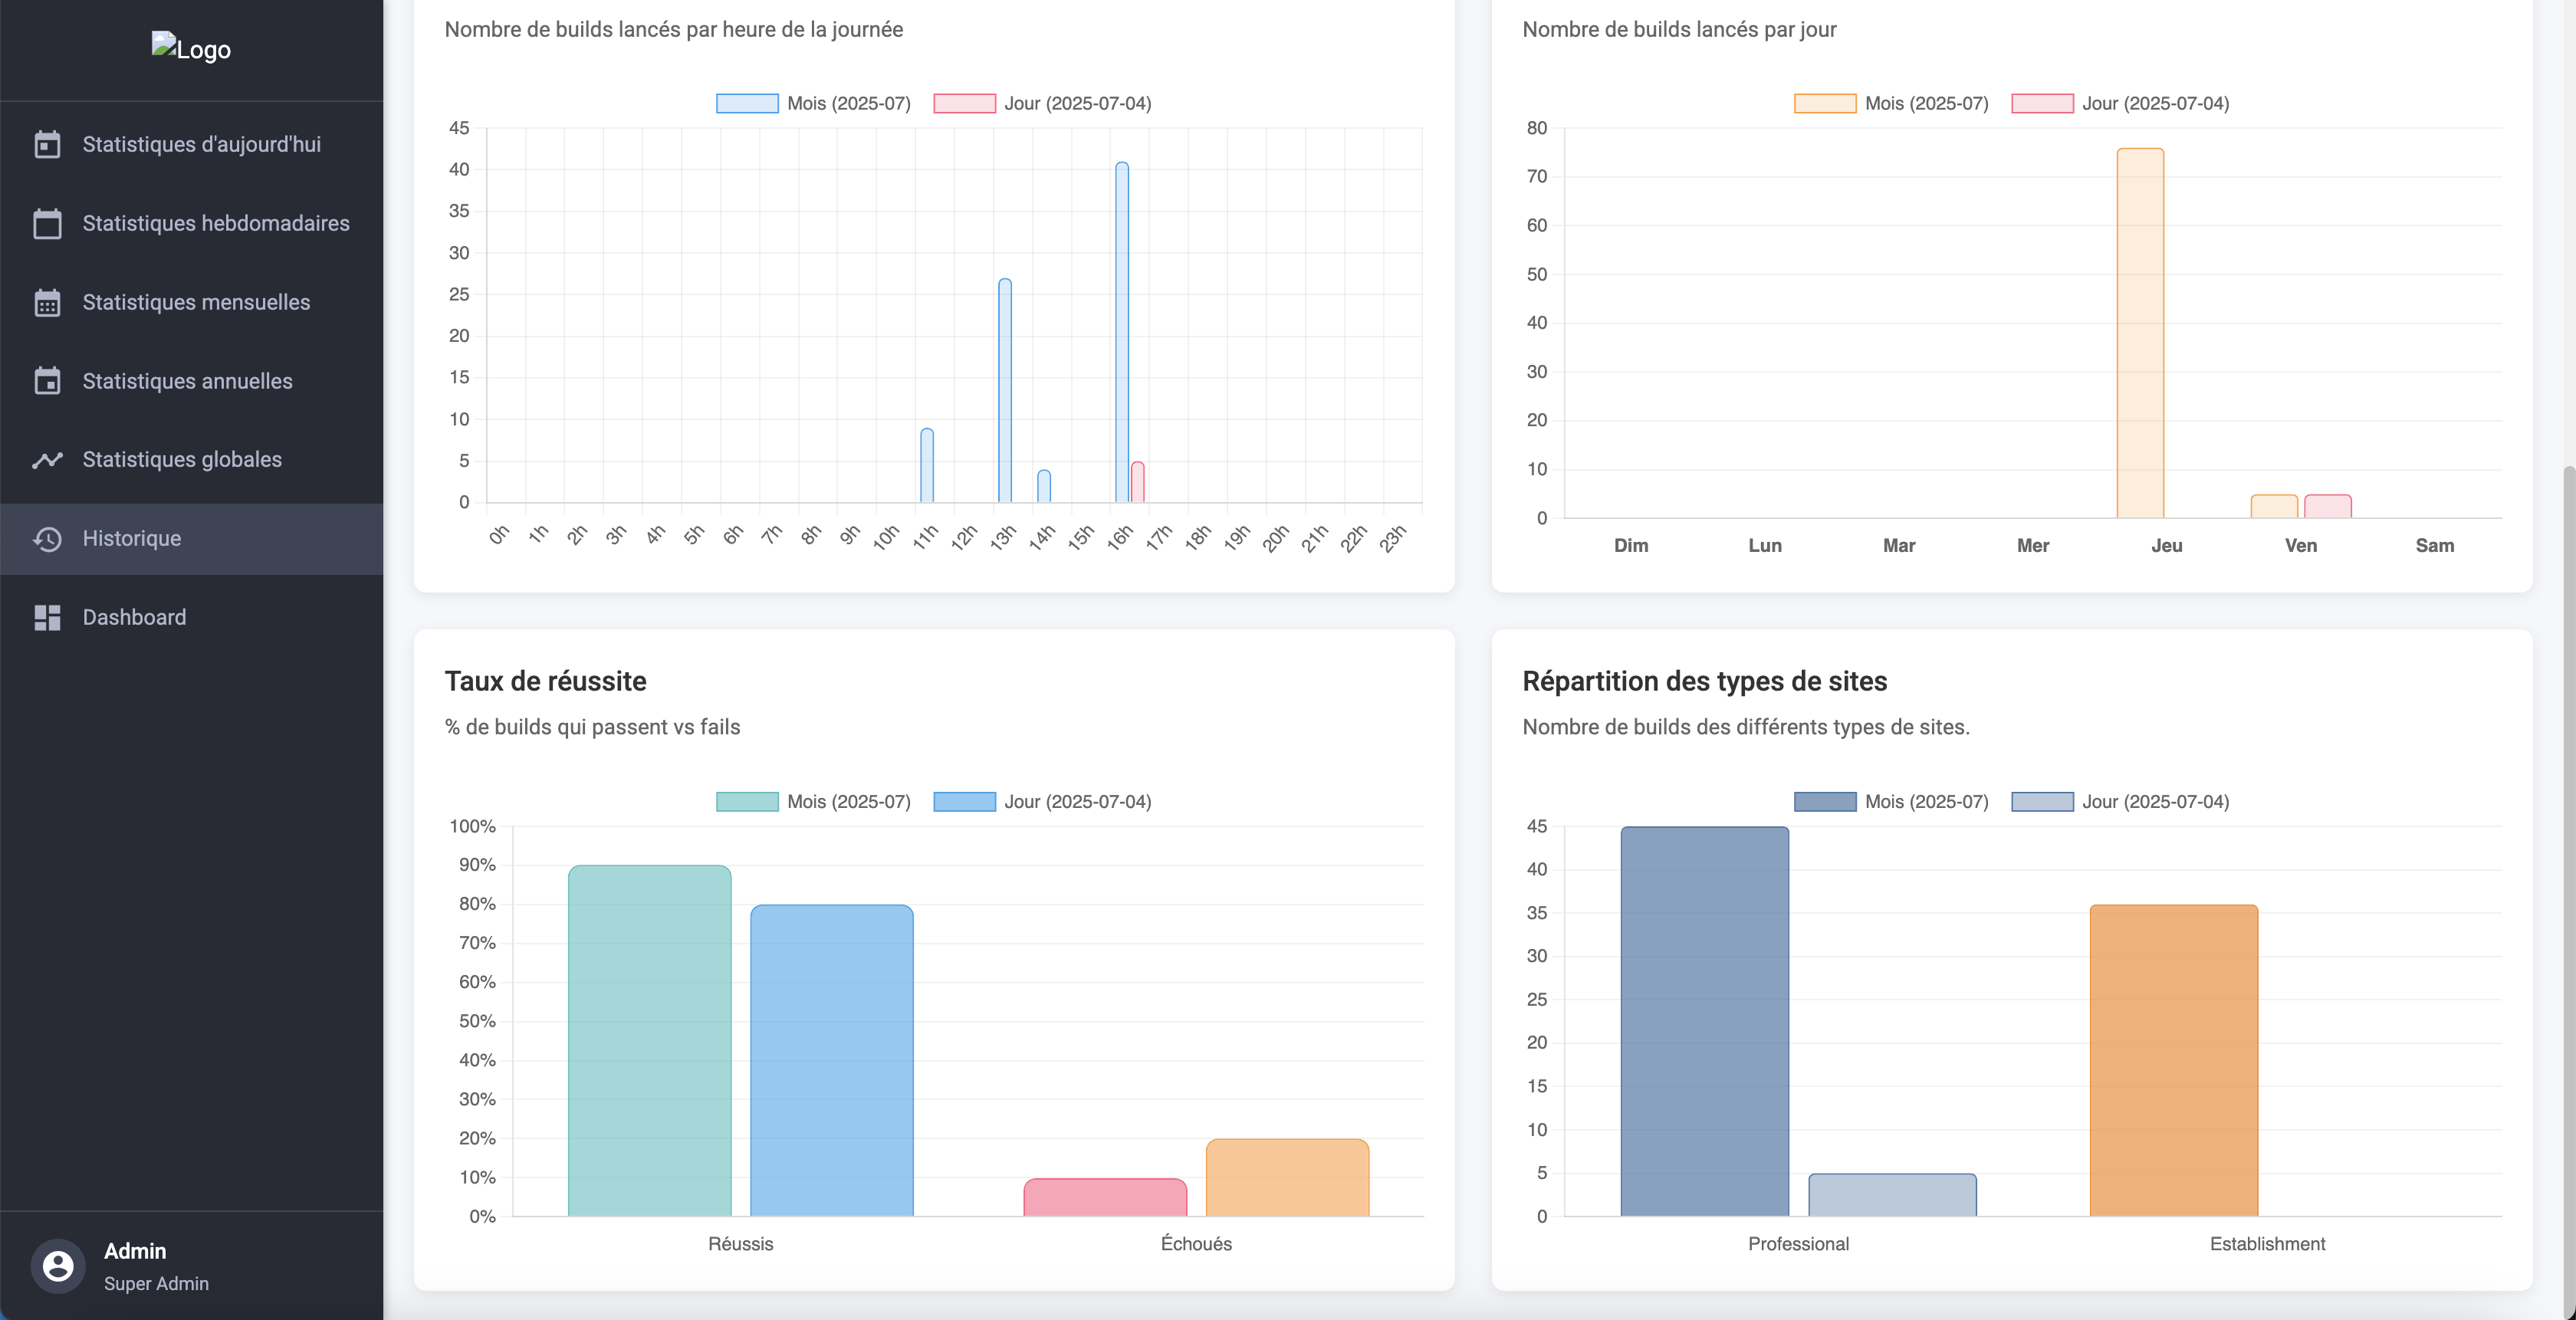Click the Admin user avatar icon
Viewport: 2576px width, 1320px height.
coord(58,1266)
